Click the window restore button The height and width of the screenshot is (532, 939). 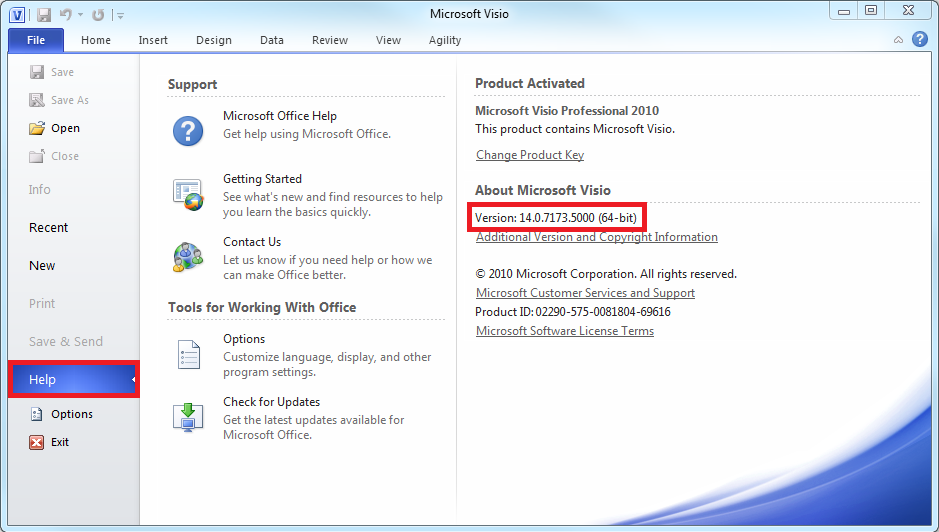871,10
